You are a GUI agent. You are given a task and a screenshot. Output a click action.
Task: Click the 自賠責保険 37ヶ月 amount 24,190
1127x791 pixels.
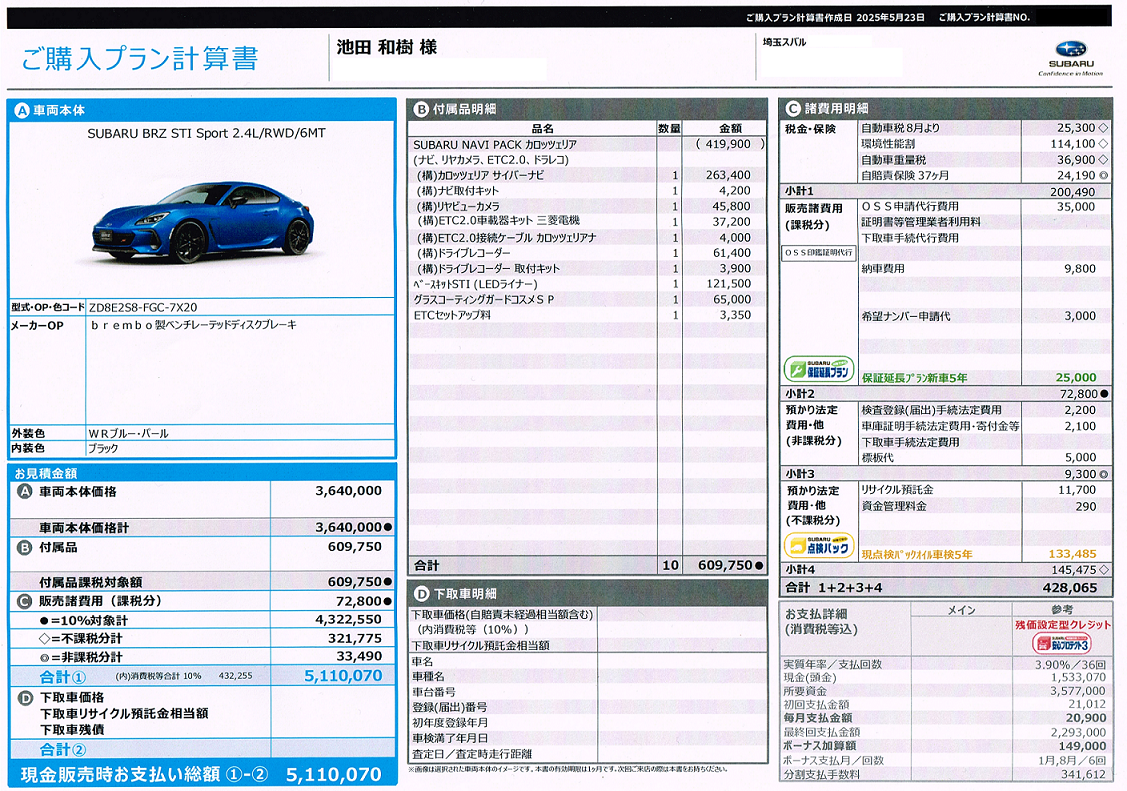tap(1076, 175)
